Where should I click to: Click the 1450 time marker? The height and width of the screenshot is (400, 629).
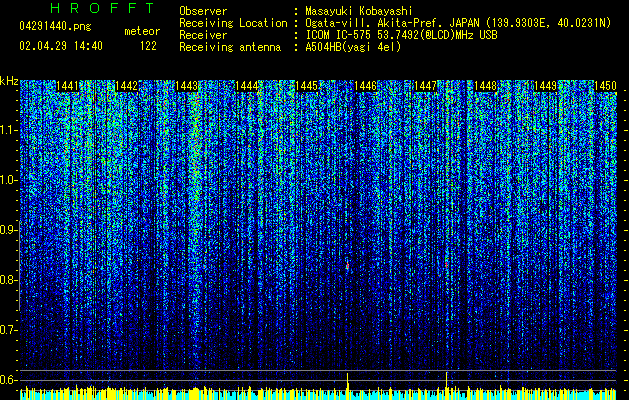(605, 86)
